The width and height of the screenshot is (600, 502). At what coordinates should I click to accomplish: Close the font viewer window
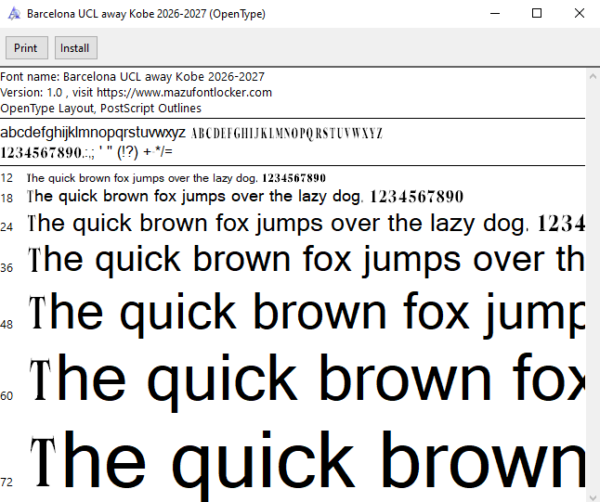pyautogui.click(x=579, y=13)
